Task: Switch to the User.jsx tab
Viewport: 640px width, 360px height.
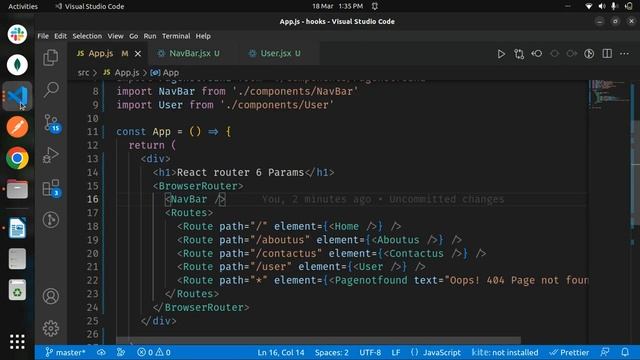Action: pyautogui.click(x=276, y=53)
